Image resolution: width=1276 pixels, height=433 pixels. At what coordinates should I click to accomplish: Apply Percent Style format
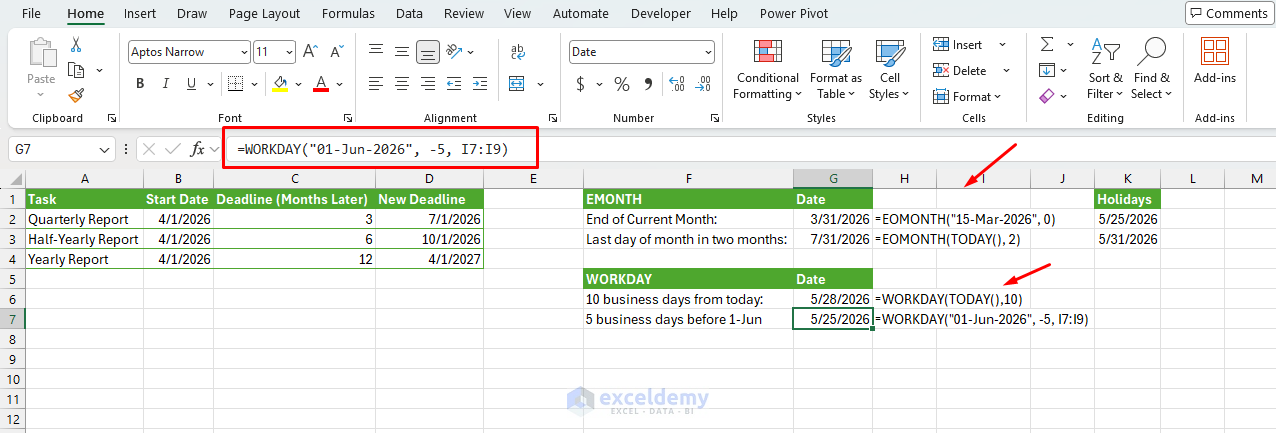[x=621, y=84]
